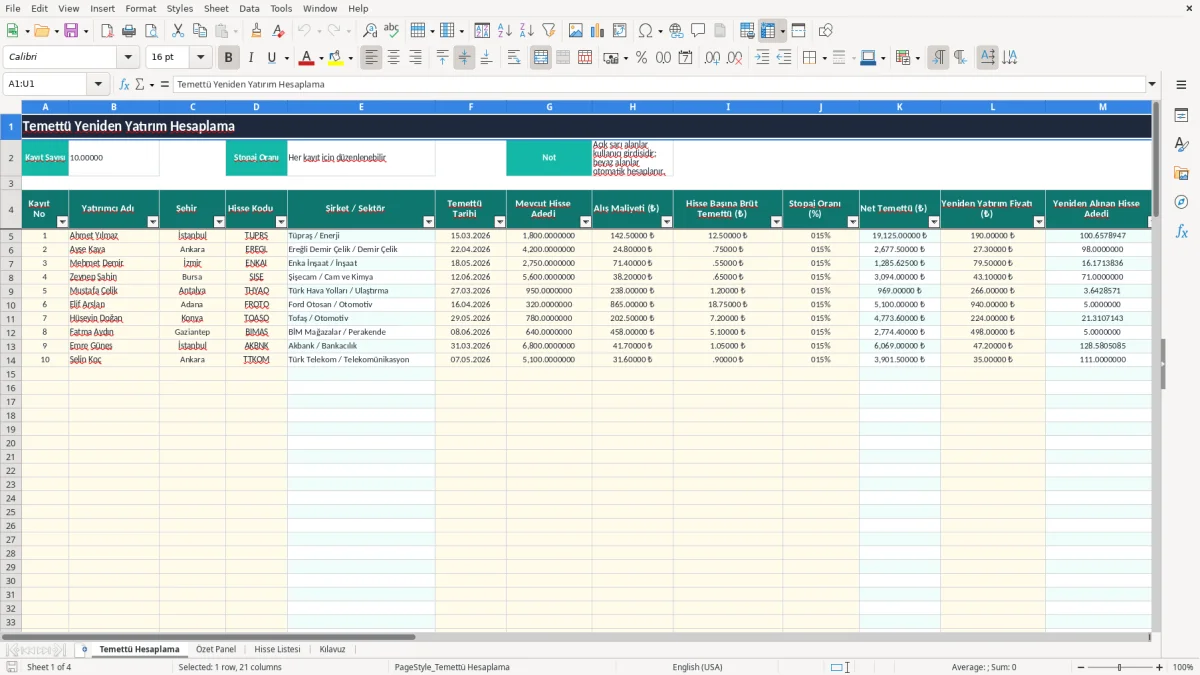Toggle Italic formatting

point(251,58)
